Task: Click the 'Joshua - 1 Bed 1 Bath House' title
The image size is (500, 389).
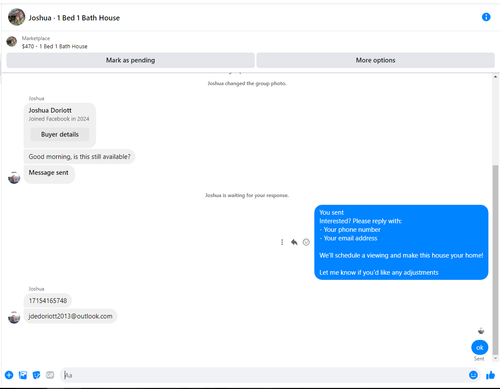Action: 74,18
